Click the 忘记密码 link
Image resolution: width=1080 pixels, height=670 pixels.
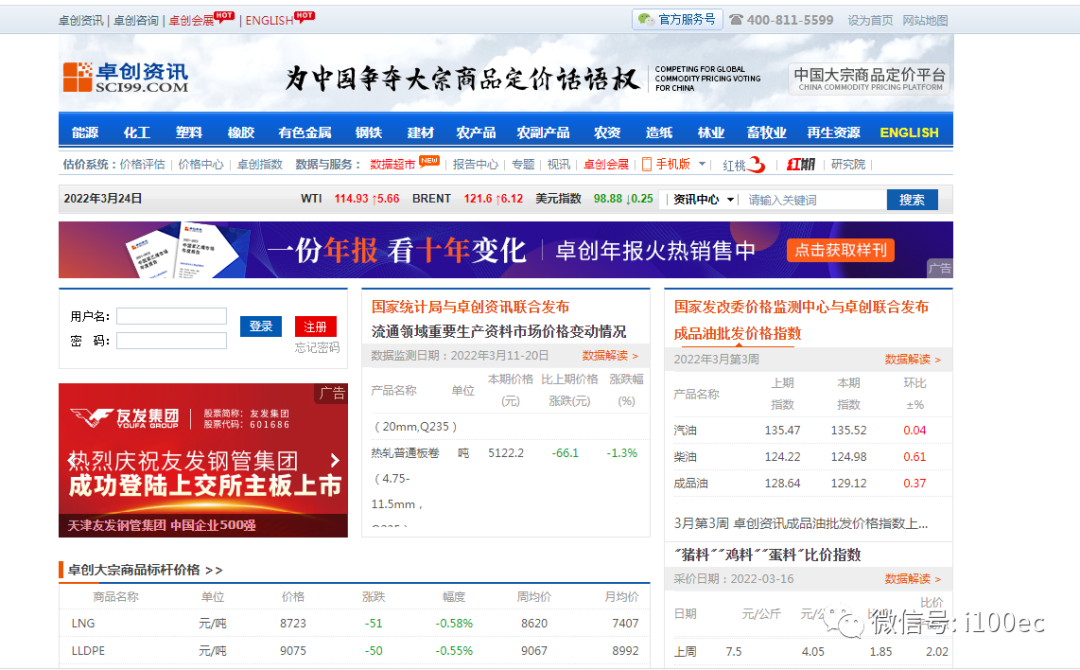[317, 348]
